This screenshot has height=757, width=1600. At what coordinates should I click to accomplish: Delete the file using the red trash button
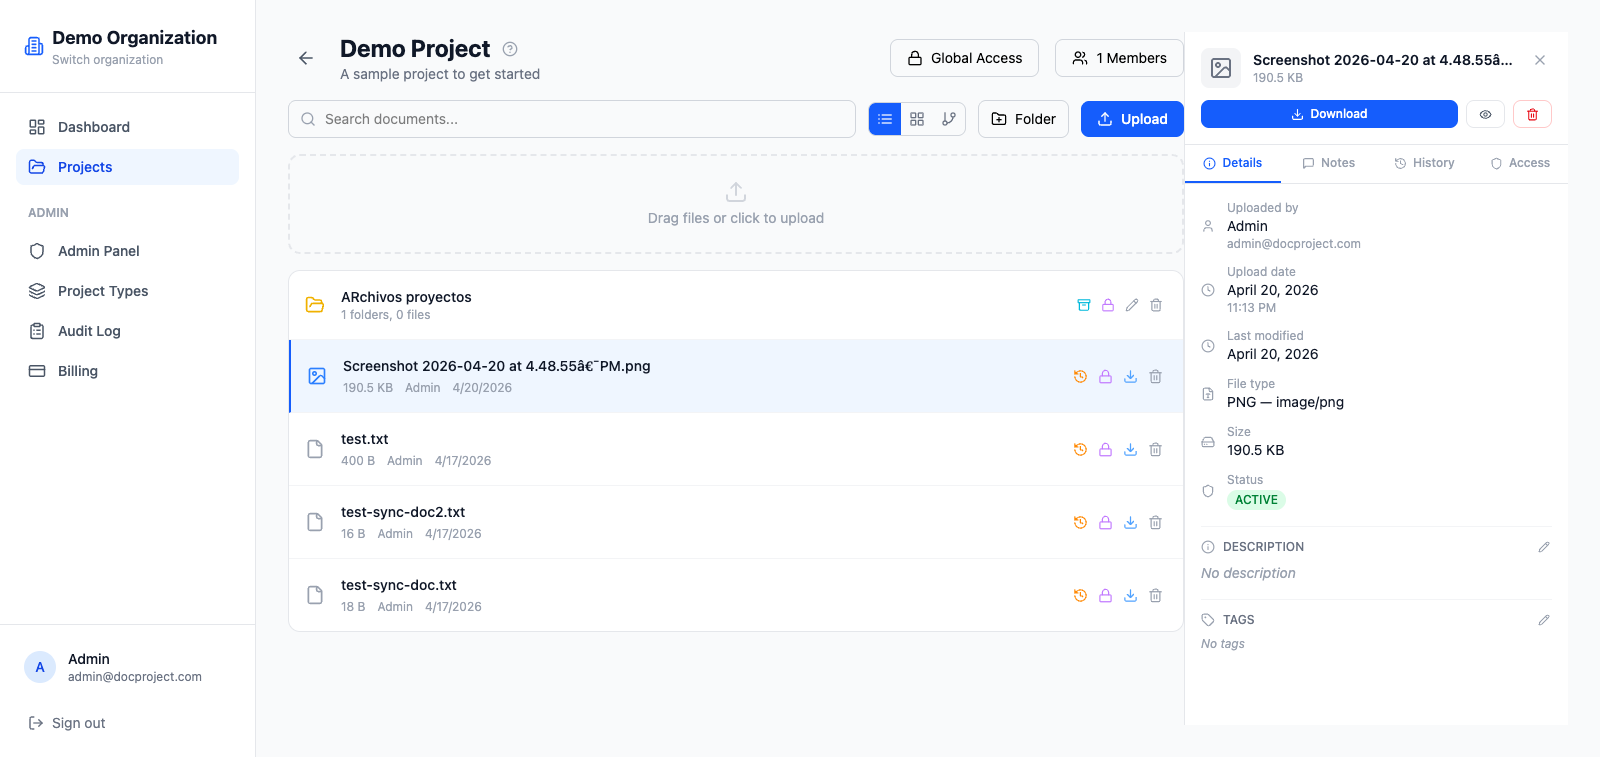point(1532,114)
